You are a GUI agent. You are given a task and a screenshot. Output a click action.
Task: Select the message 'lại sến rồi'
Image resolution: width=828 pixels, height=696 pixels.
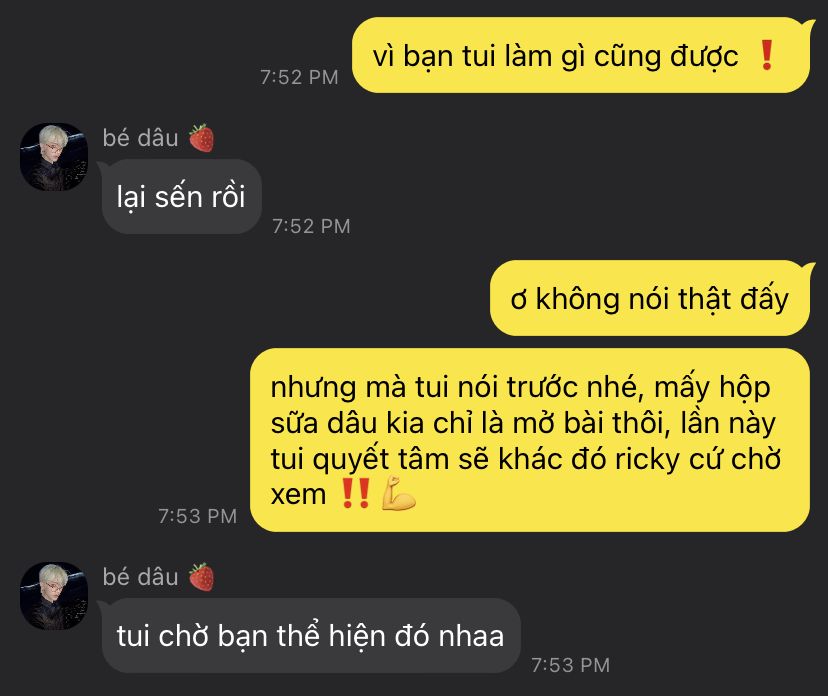coord(182,196)
